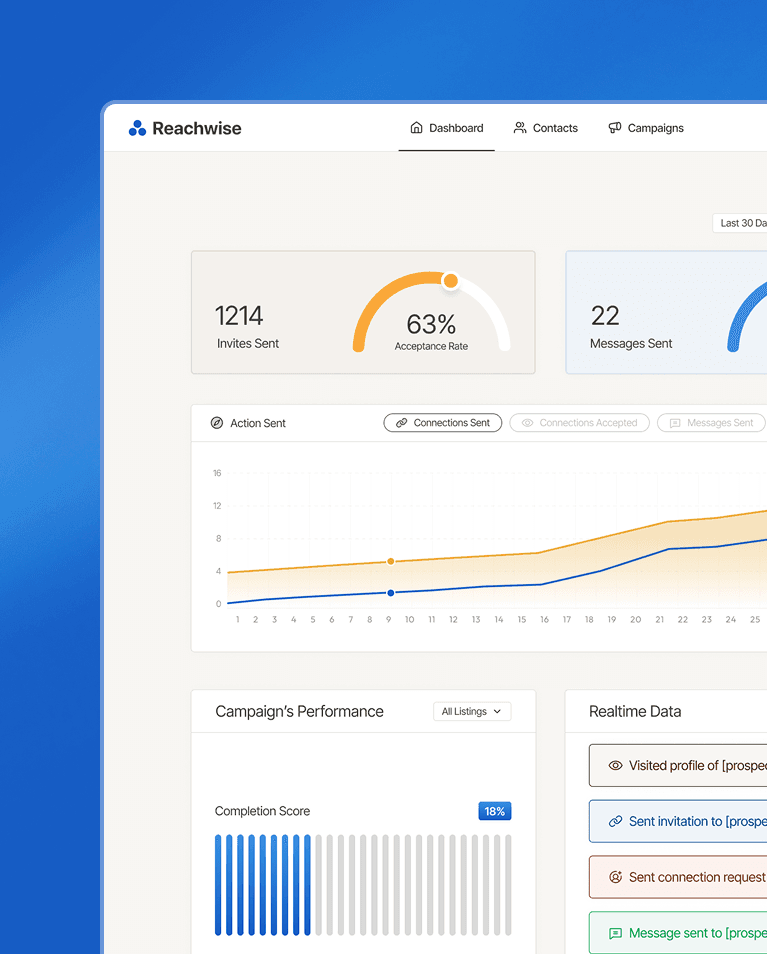
Task: Toggle the Connections Sent chart filter
Action: pos(442,423)
